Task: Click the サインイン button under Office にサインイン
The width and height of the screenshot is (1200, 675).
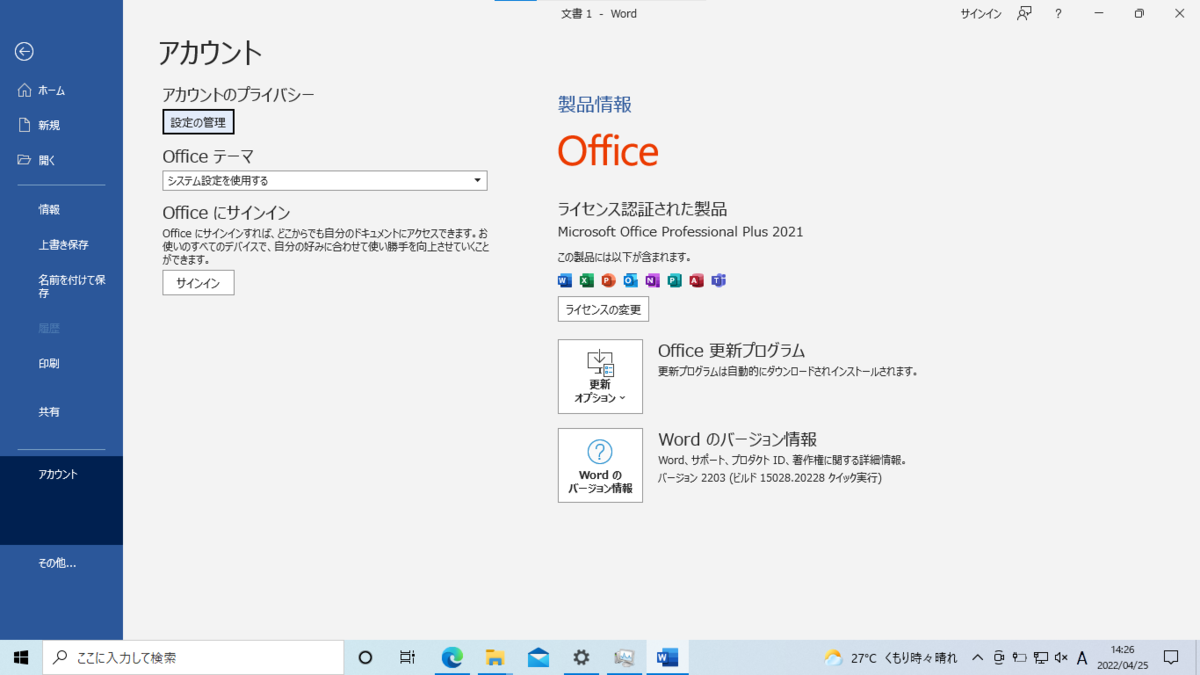Action: [198, 283]
